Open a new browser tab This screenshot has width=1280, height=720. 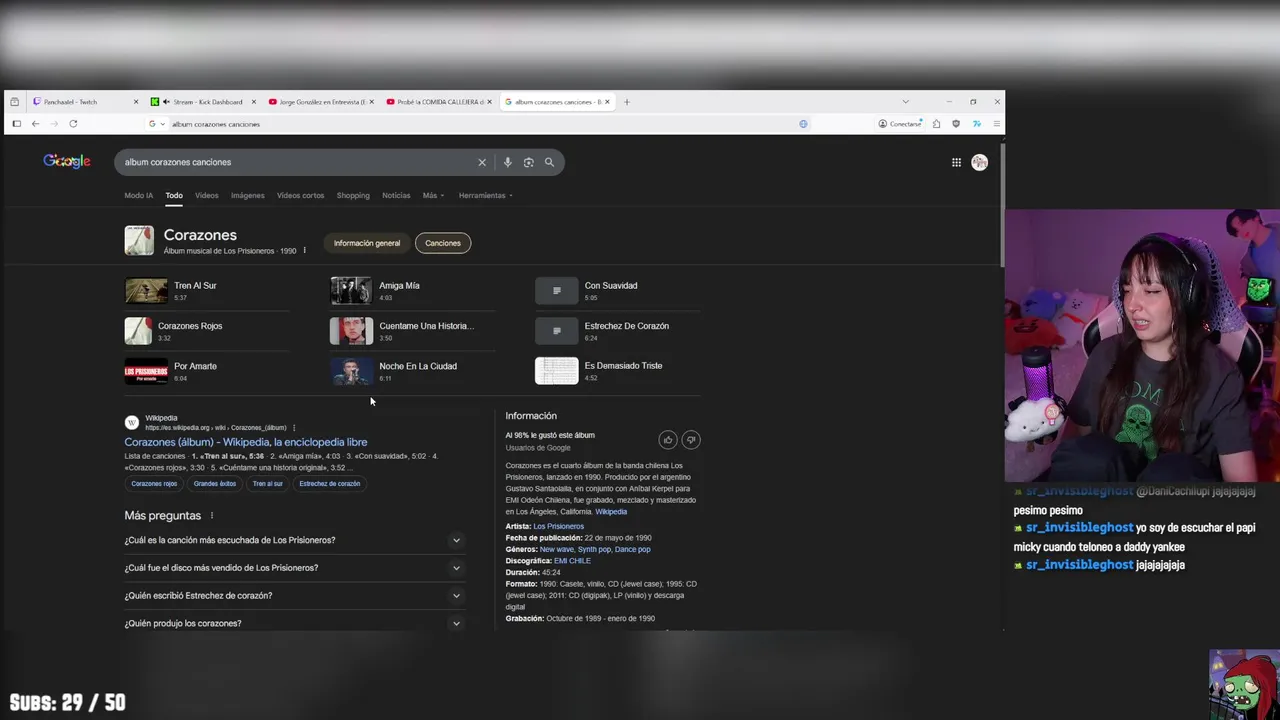pos(627,102)
